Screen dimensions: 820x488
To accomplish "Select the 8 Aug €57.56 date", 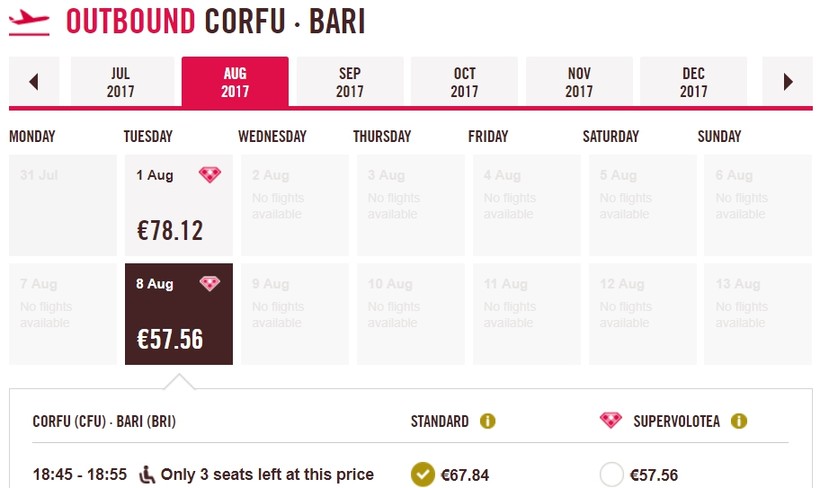I will 178,314.
